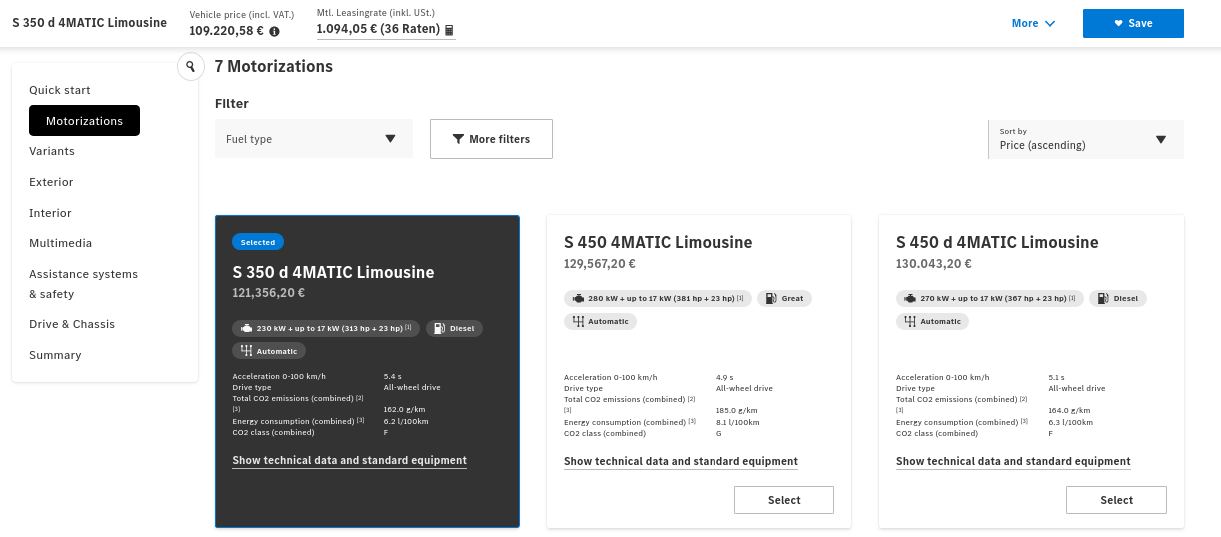The height and width of the screenshot is (537, 1221).
Task: Go to Variants section
Action: pos(52,151)
